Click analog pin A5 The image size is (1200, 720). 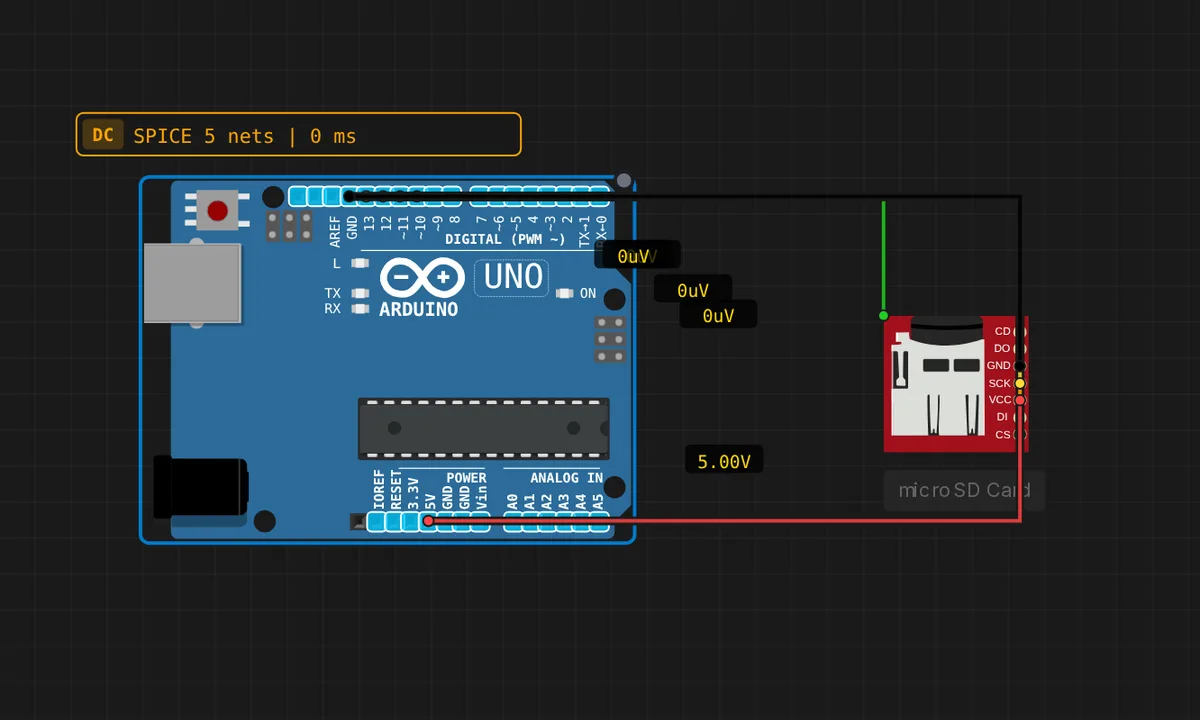[x=599, y=521]
